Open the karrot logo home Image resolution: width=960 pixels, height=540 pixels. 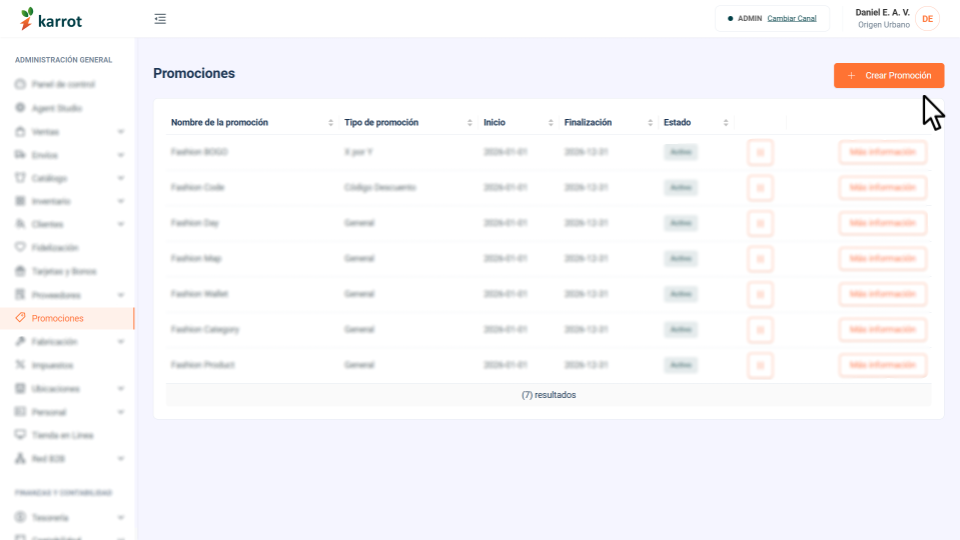click(x=51, y=20)
